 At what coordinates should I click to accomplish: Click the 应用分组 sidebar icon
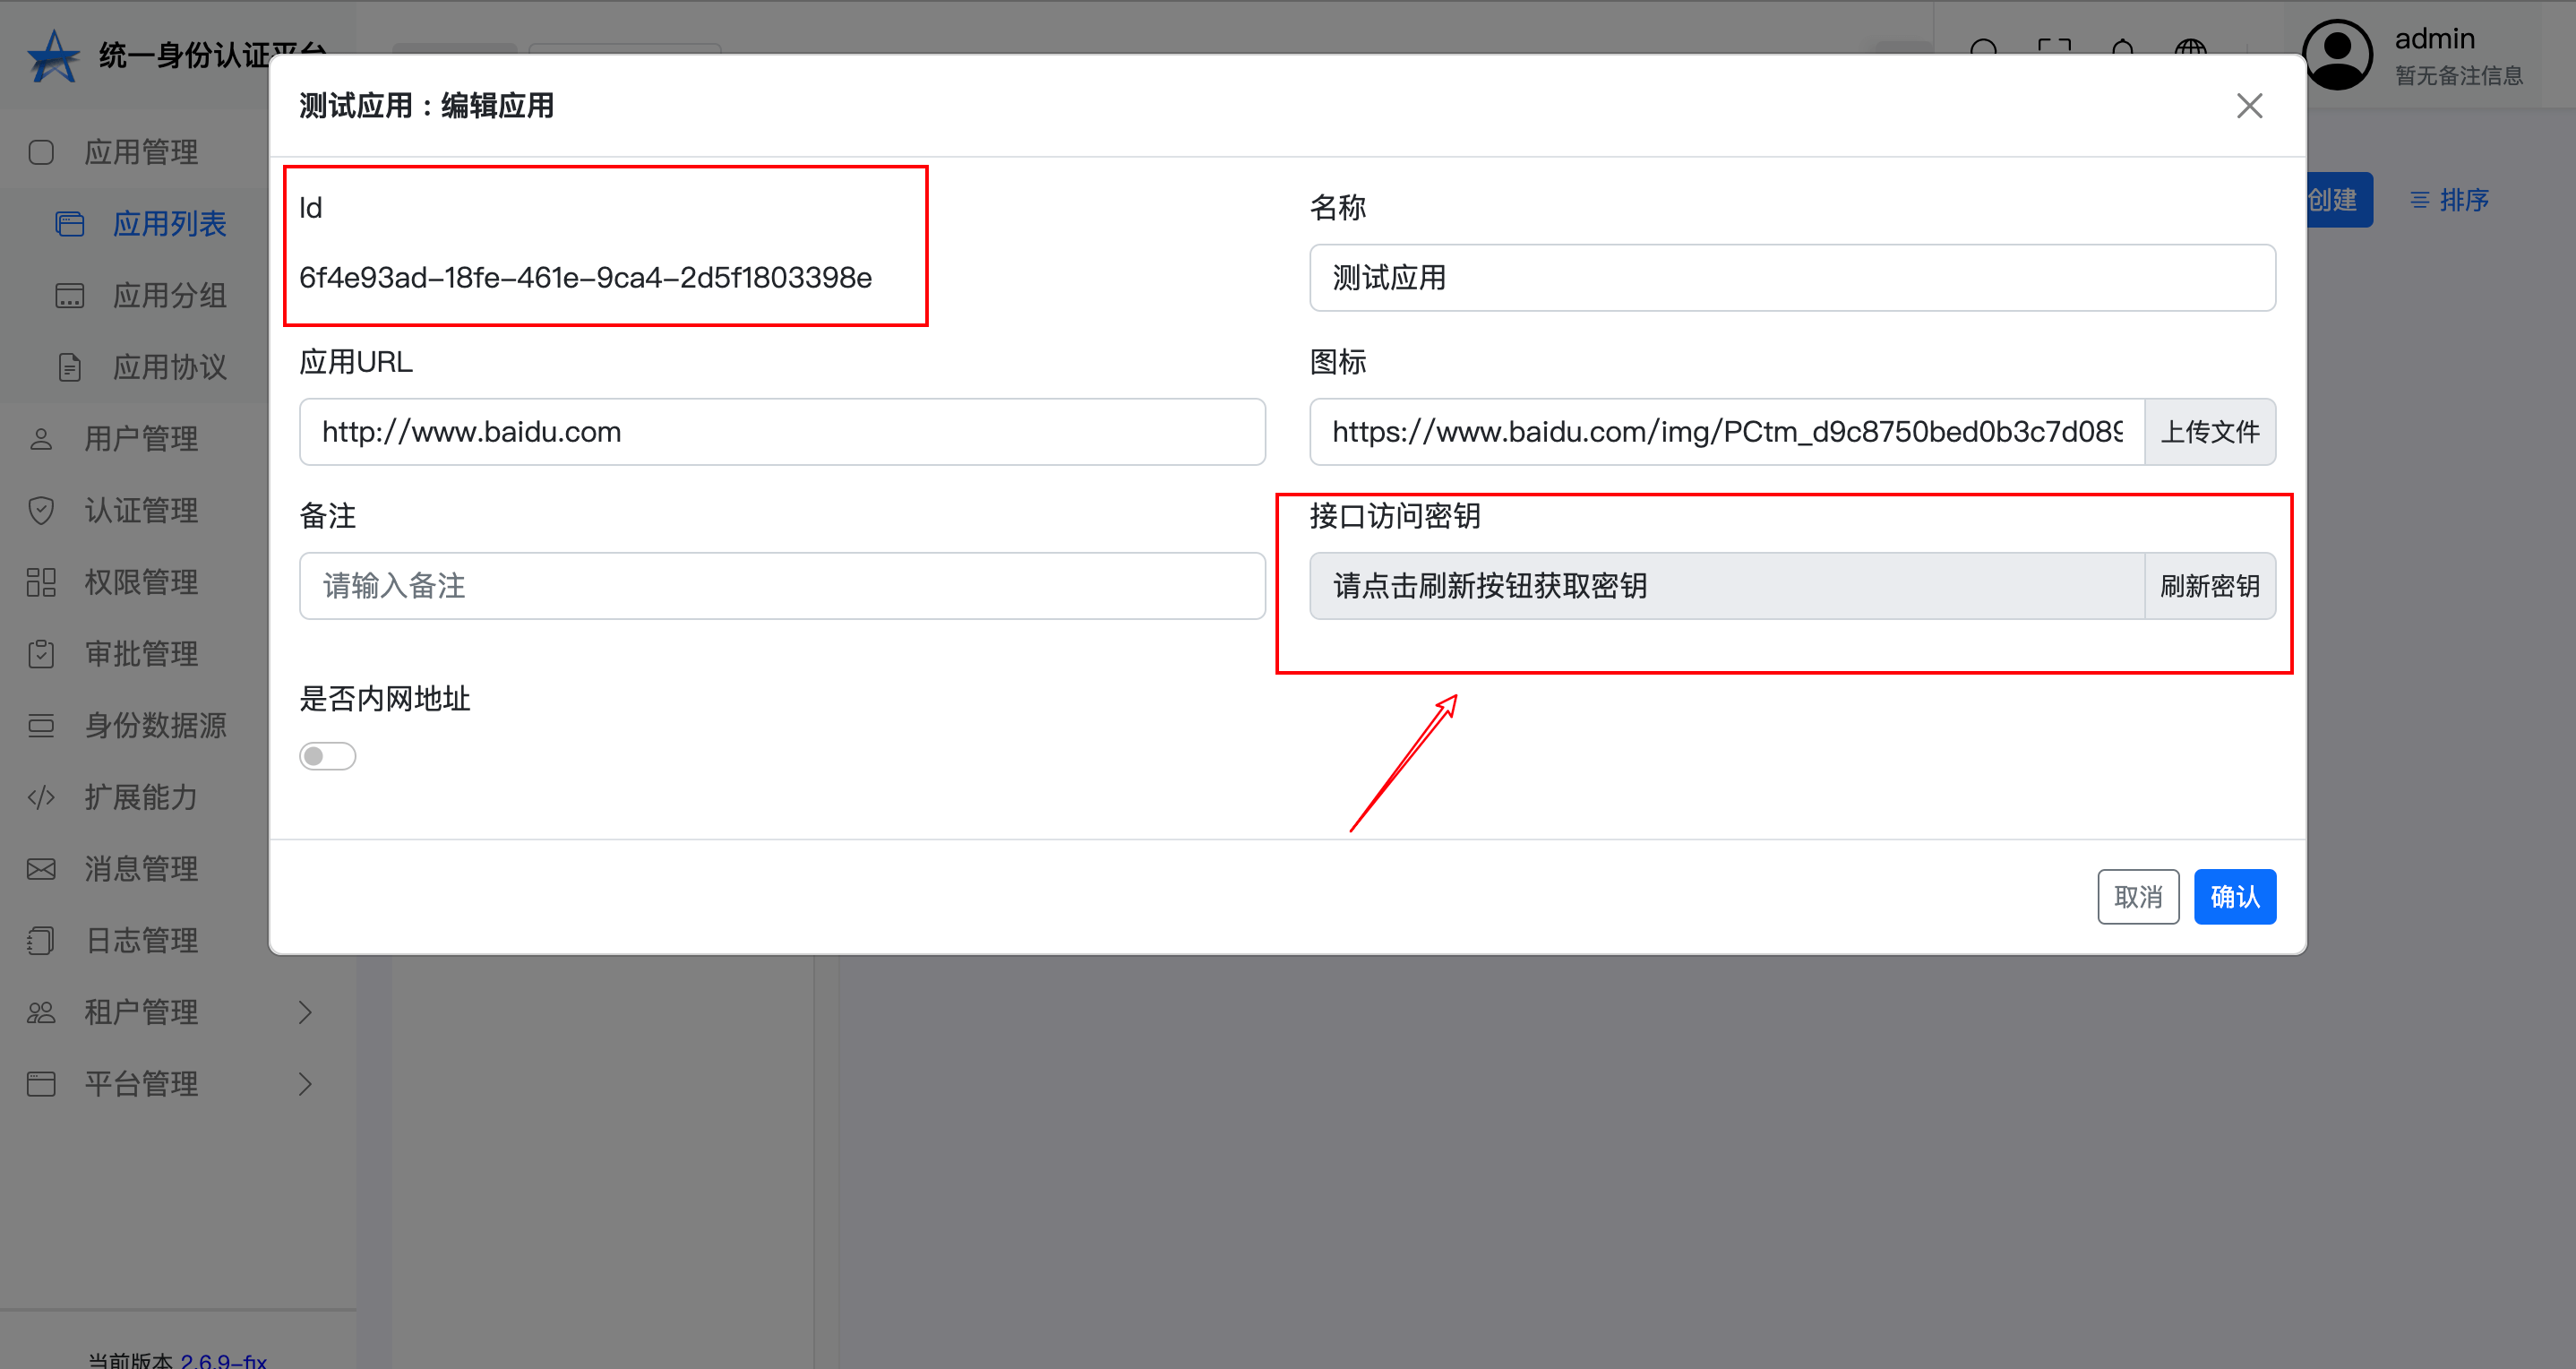[69, 296]
